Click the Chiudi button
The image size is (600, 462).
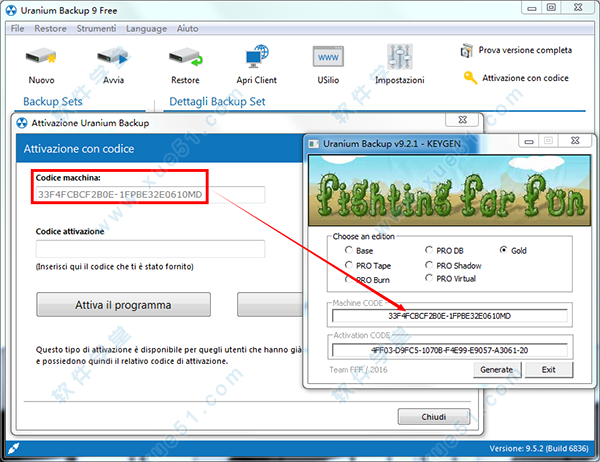click(x=434, y=416)
